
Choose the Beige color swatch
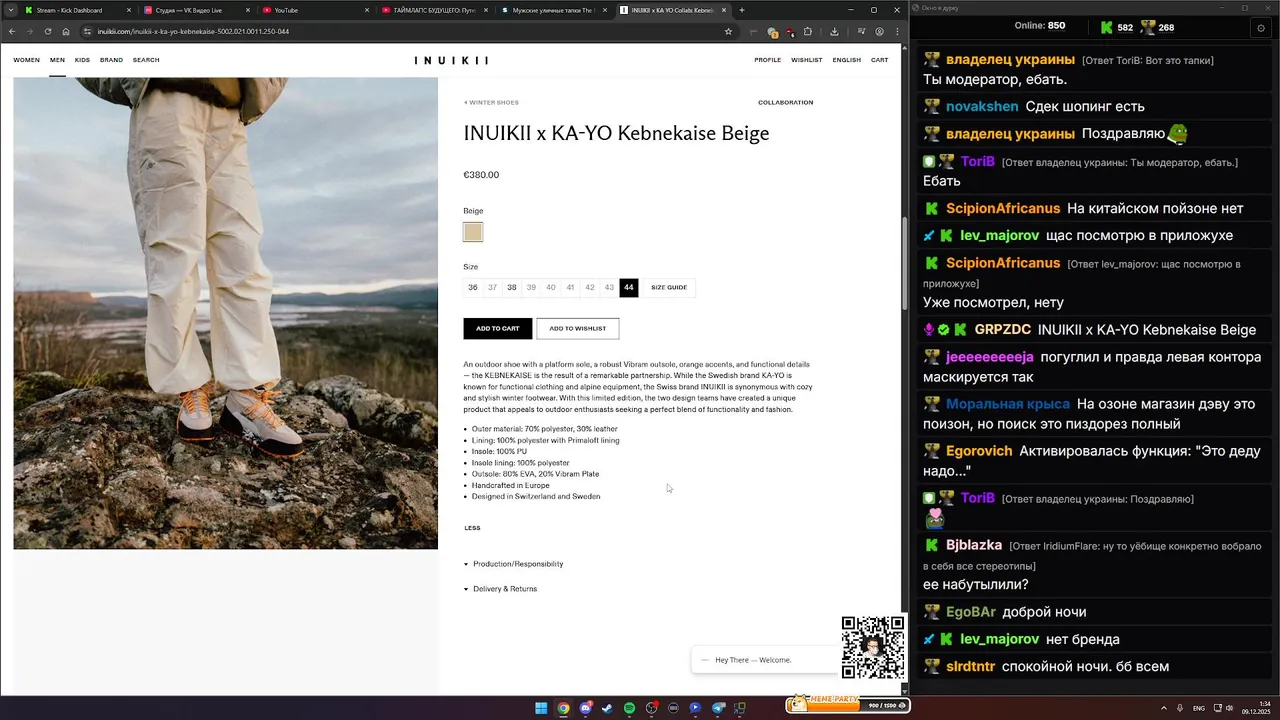click(x=473, y=232)
